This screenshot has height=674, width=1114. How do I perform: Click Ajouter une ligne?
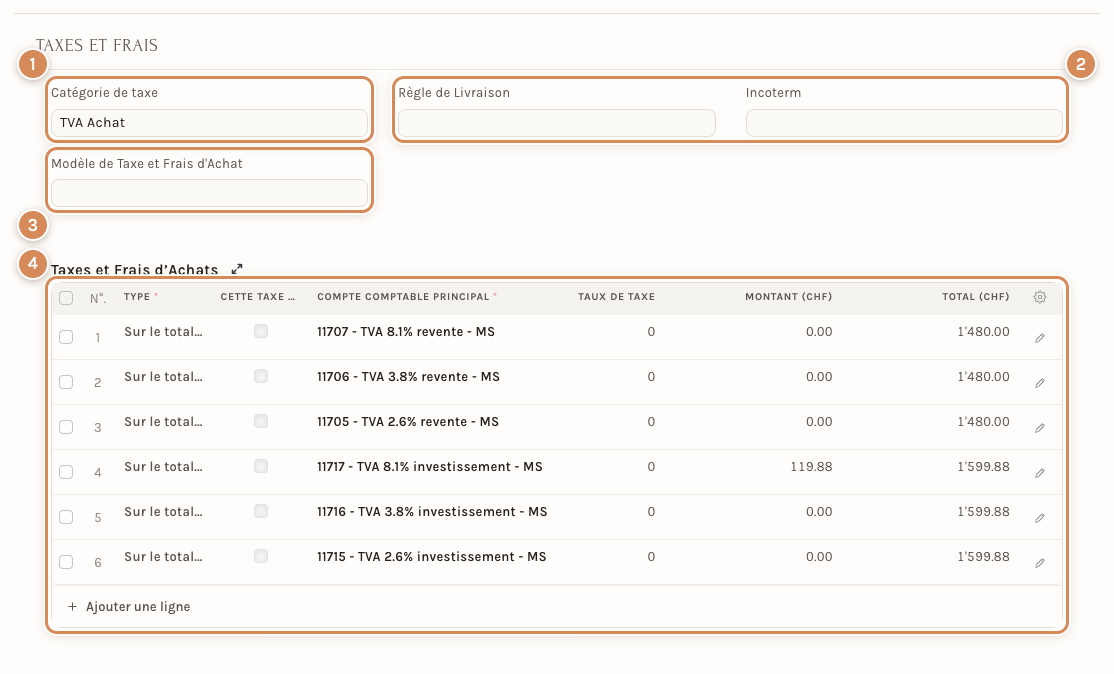[x=129, y=607]
